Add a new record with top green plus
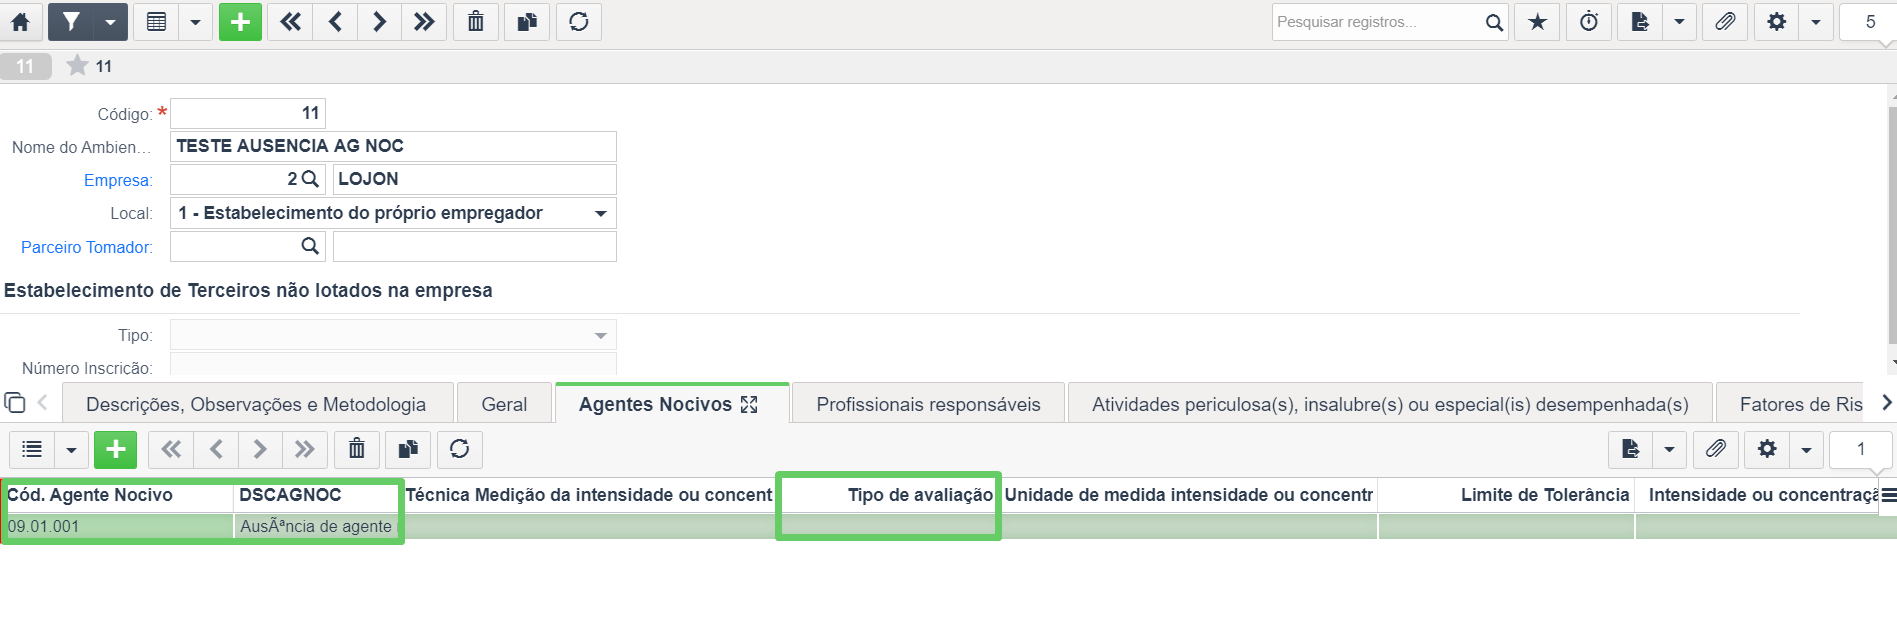Viewport: 1897px width, 628px height. coord(240,21)
